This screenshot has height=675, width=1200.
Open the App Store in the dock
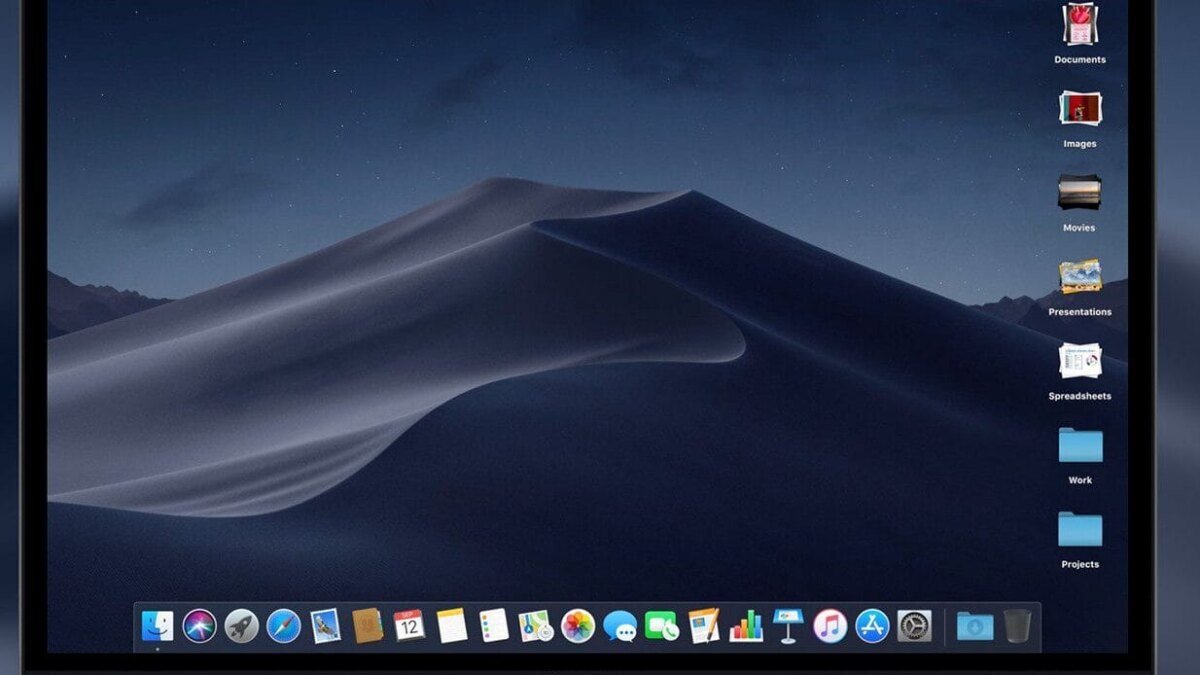point(872,626)
